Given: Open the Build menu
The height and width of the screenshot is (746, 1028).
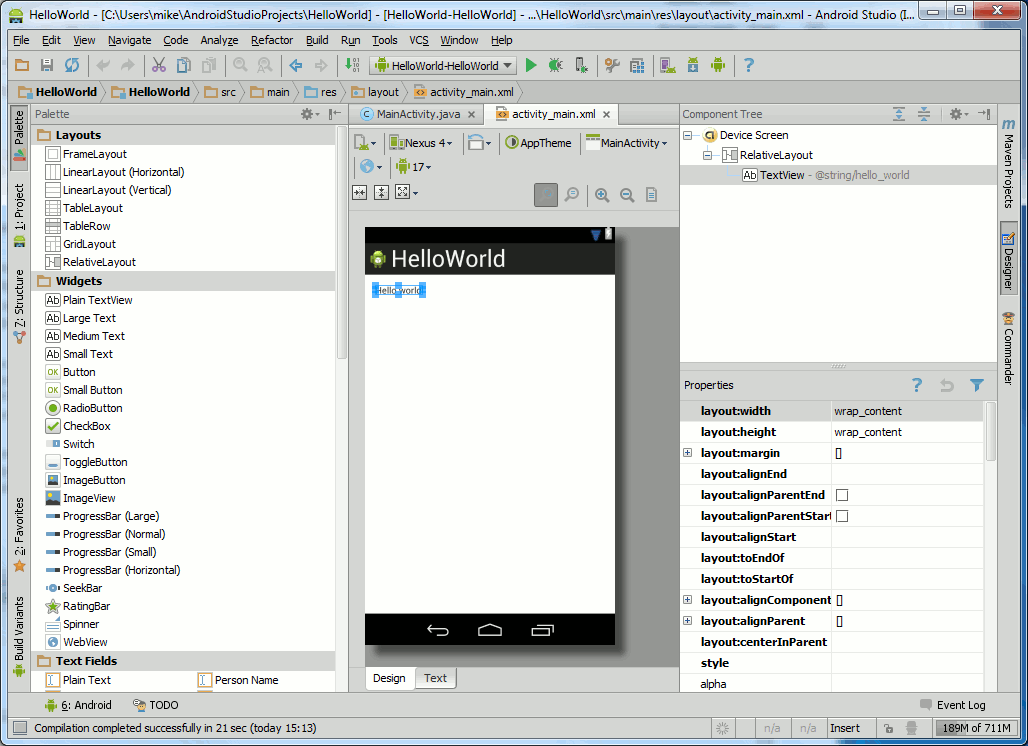Looking at the screenshot, I should pos(317,40).
